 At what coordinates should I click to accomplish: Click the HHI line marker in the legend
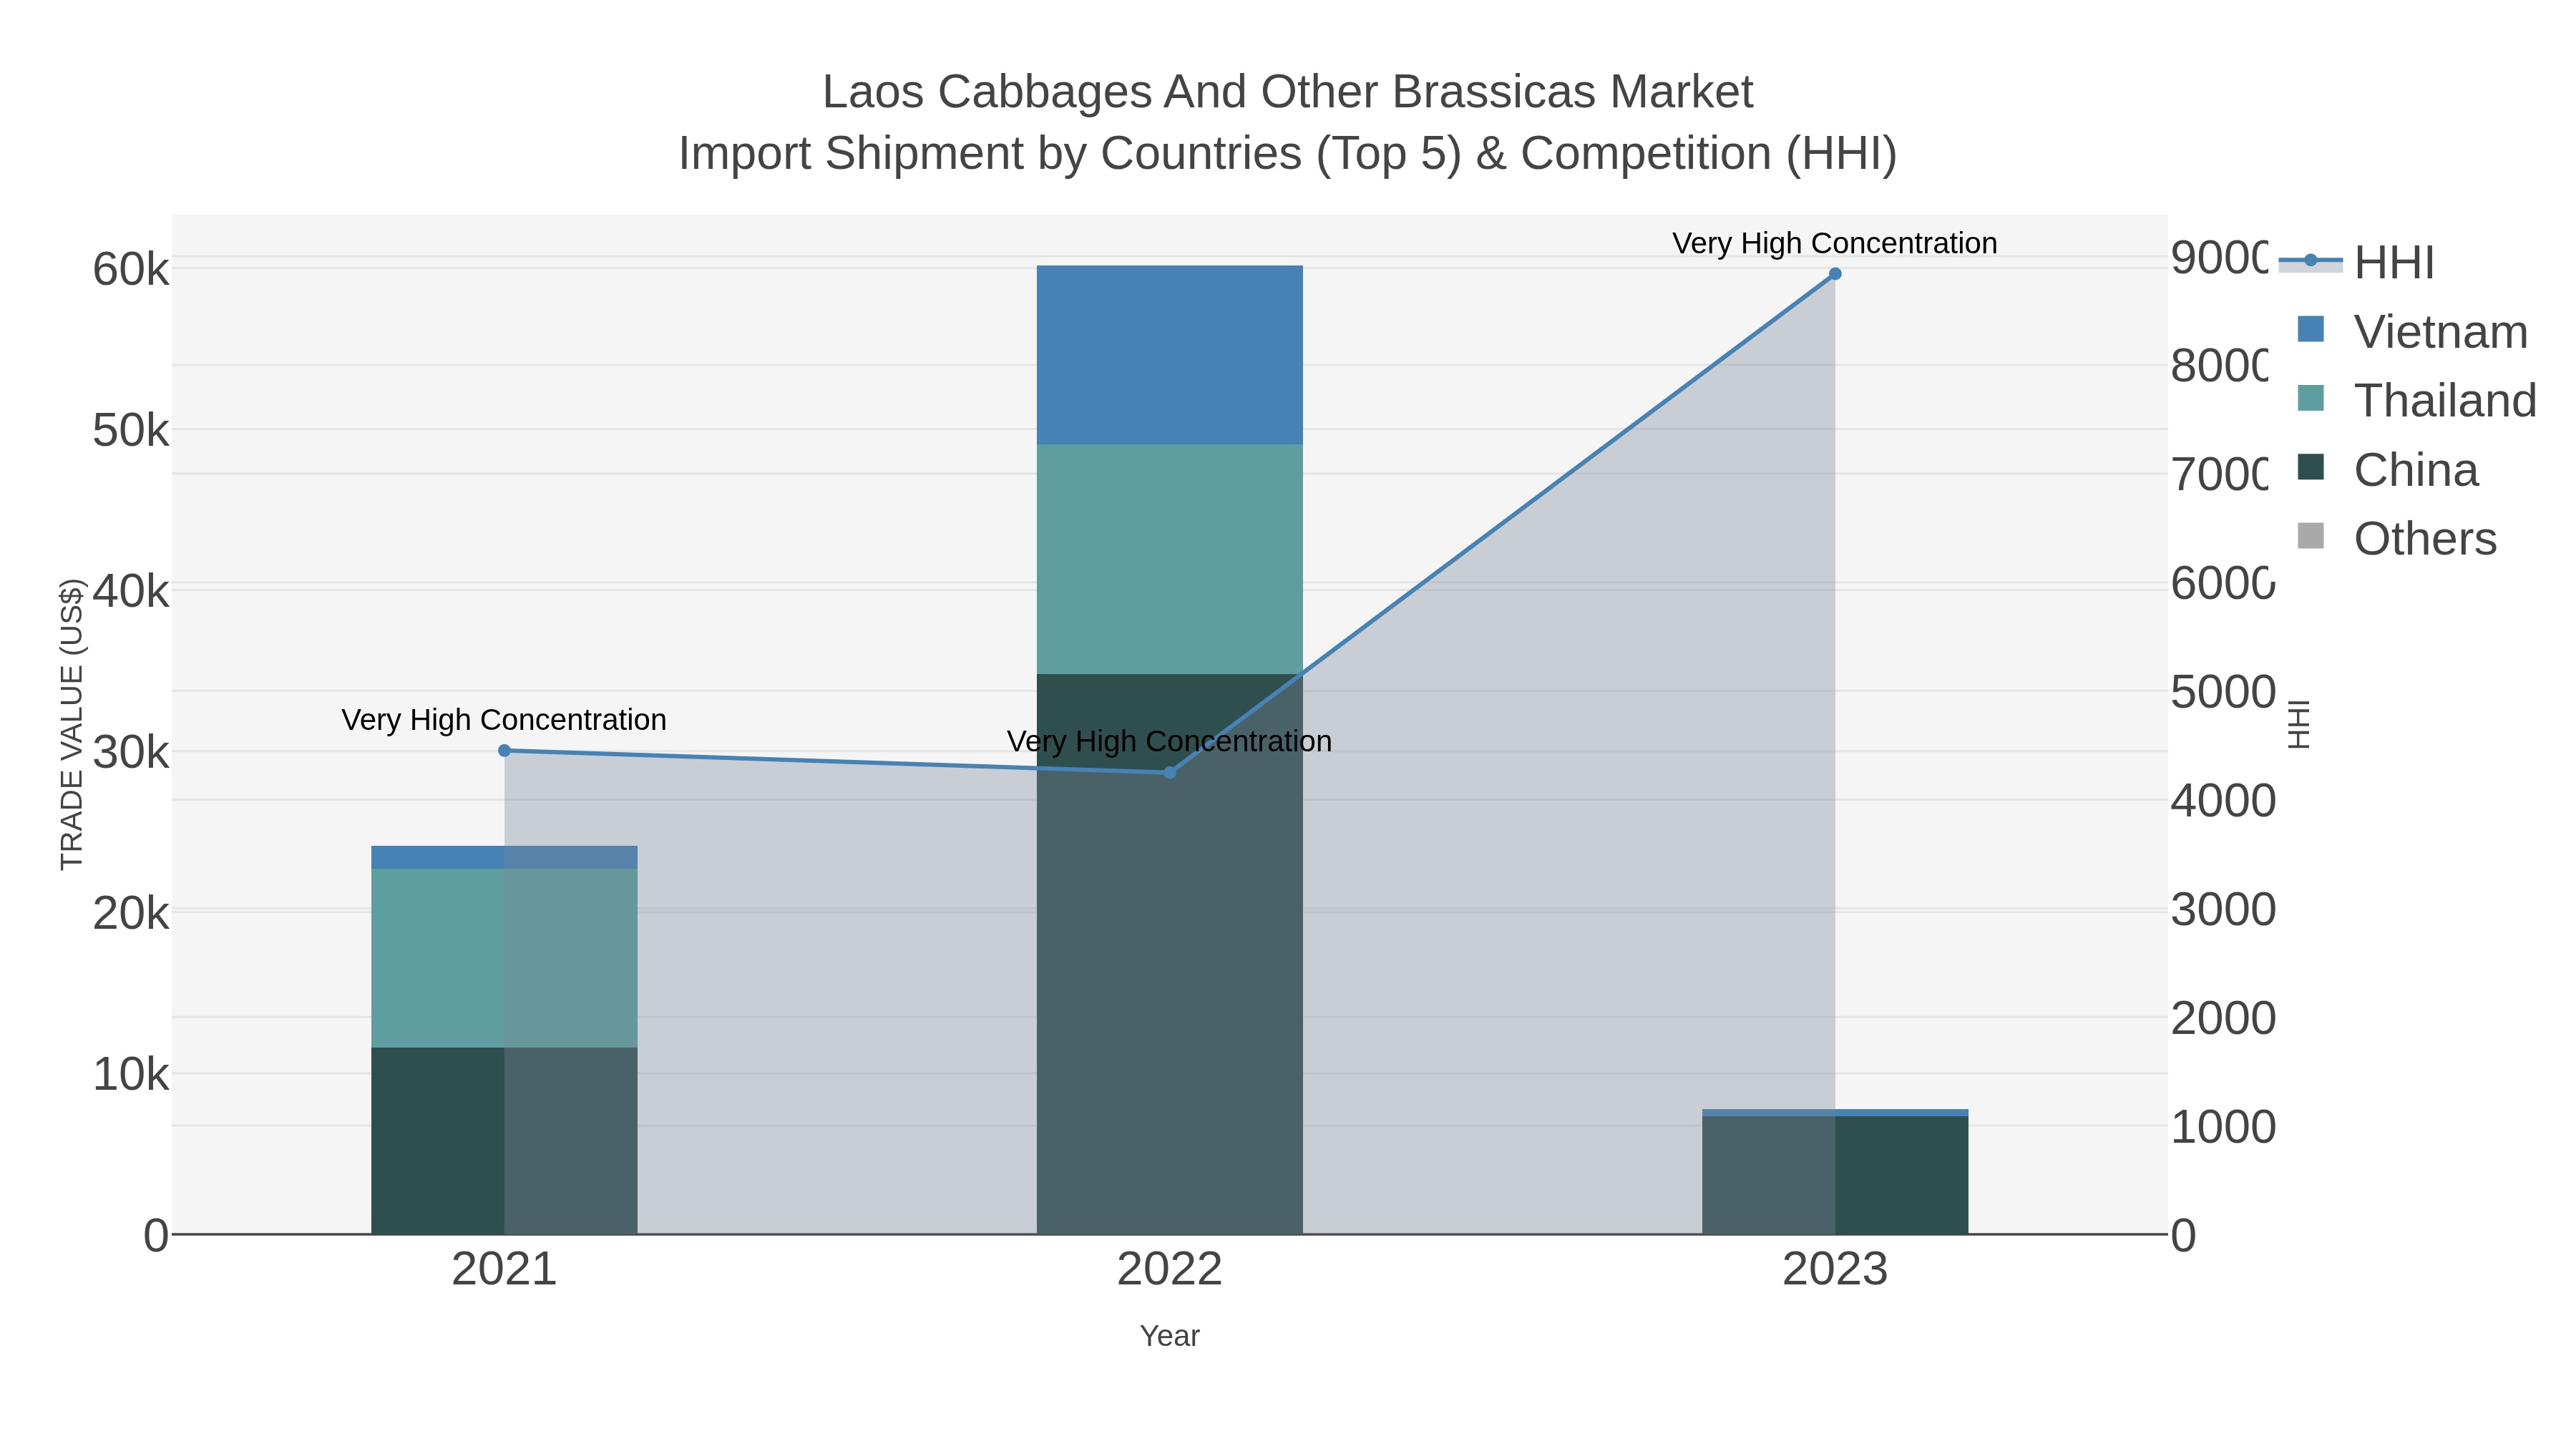2310,260
